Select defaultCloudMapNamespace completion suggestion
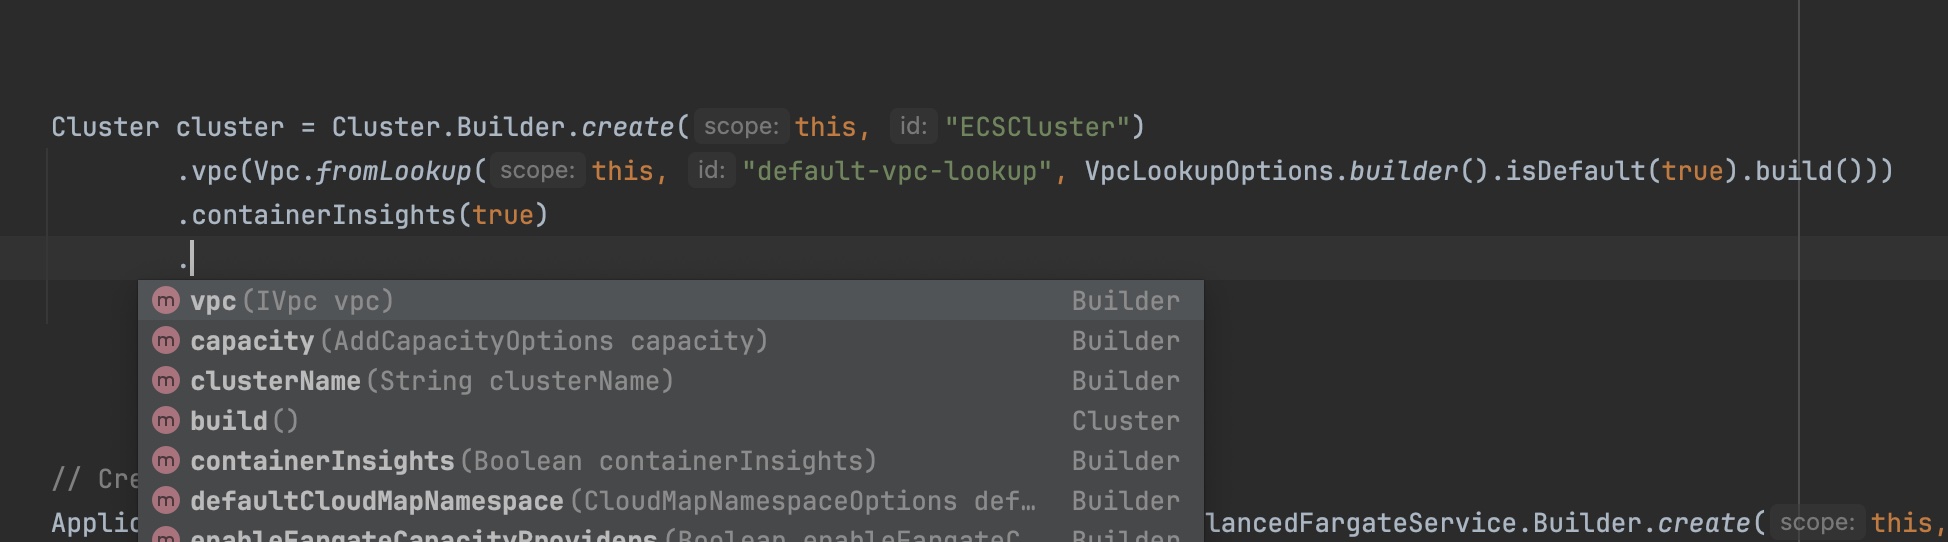The image size is (1948, 542). (671, 500)
